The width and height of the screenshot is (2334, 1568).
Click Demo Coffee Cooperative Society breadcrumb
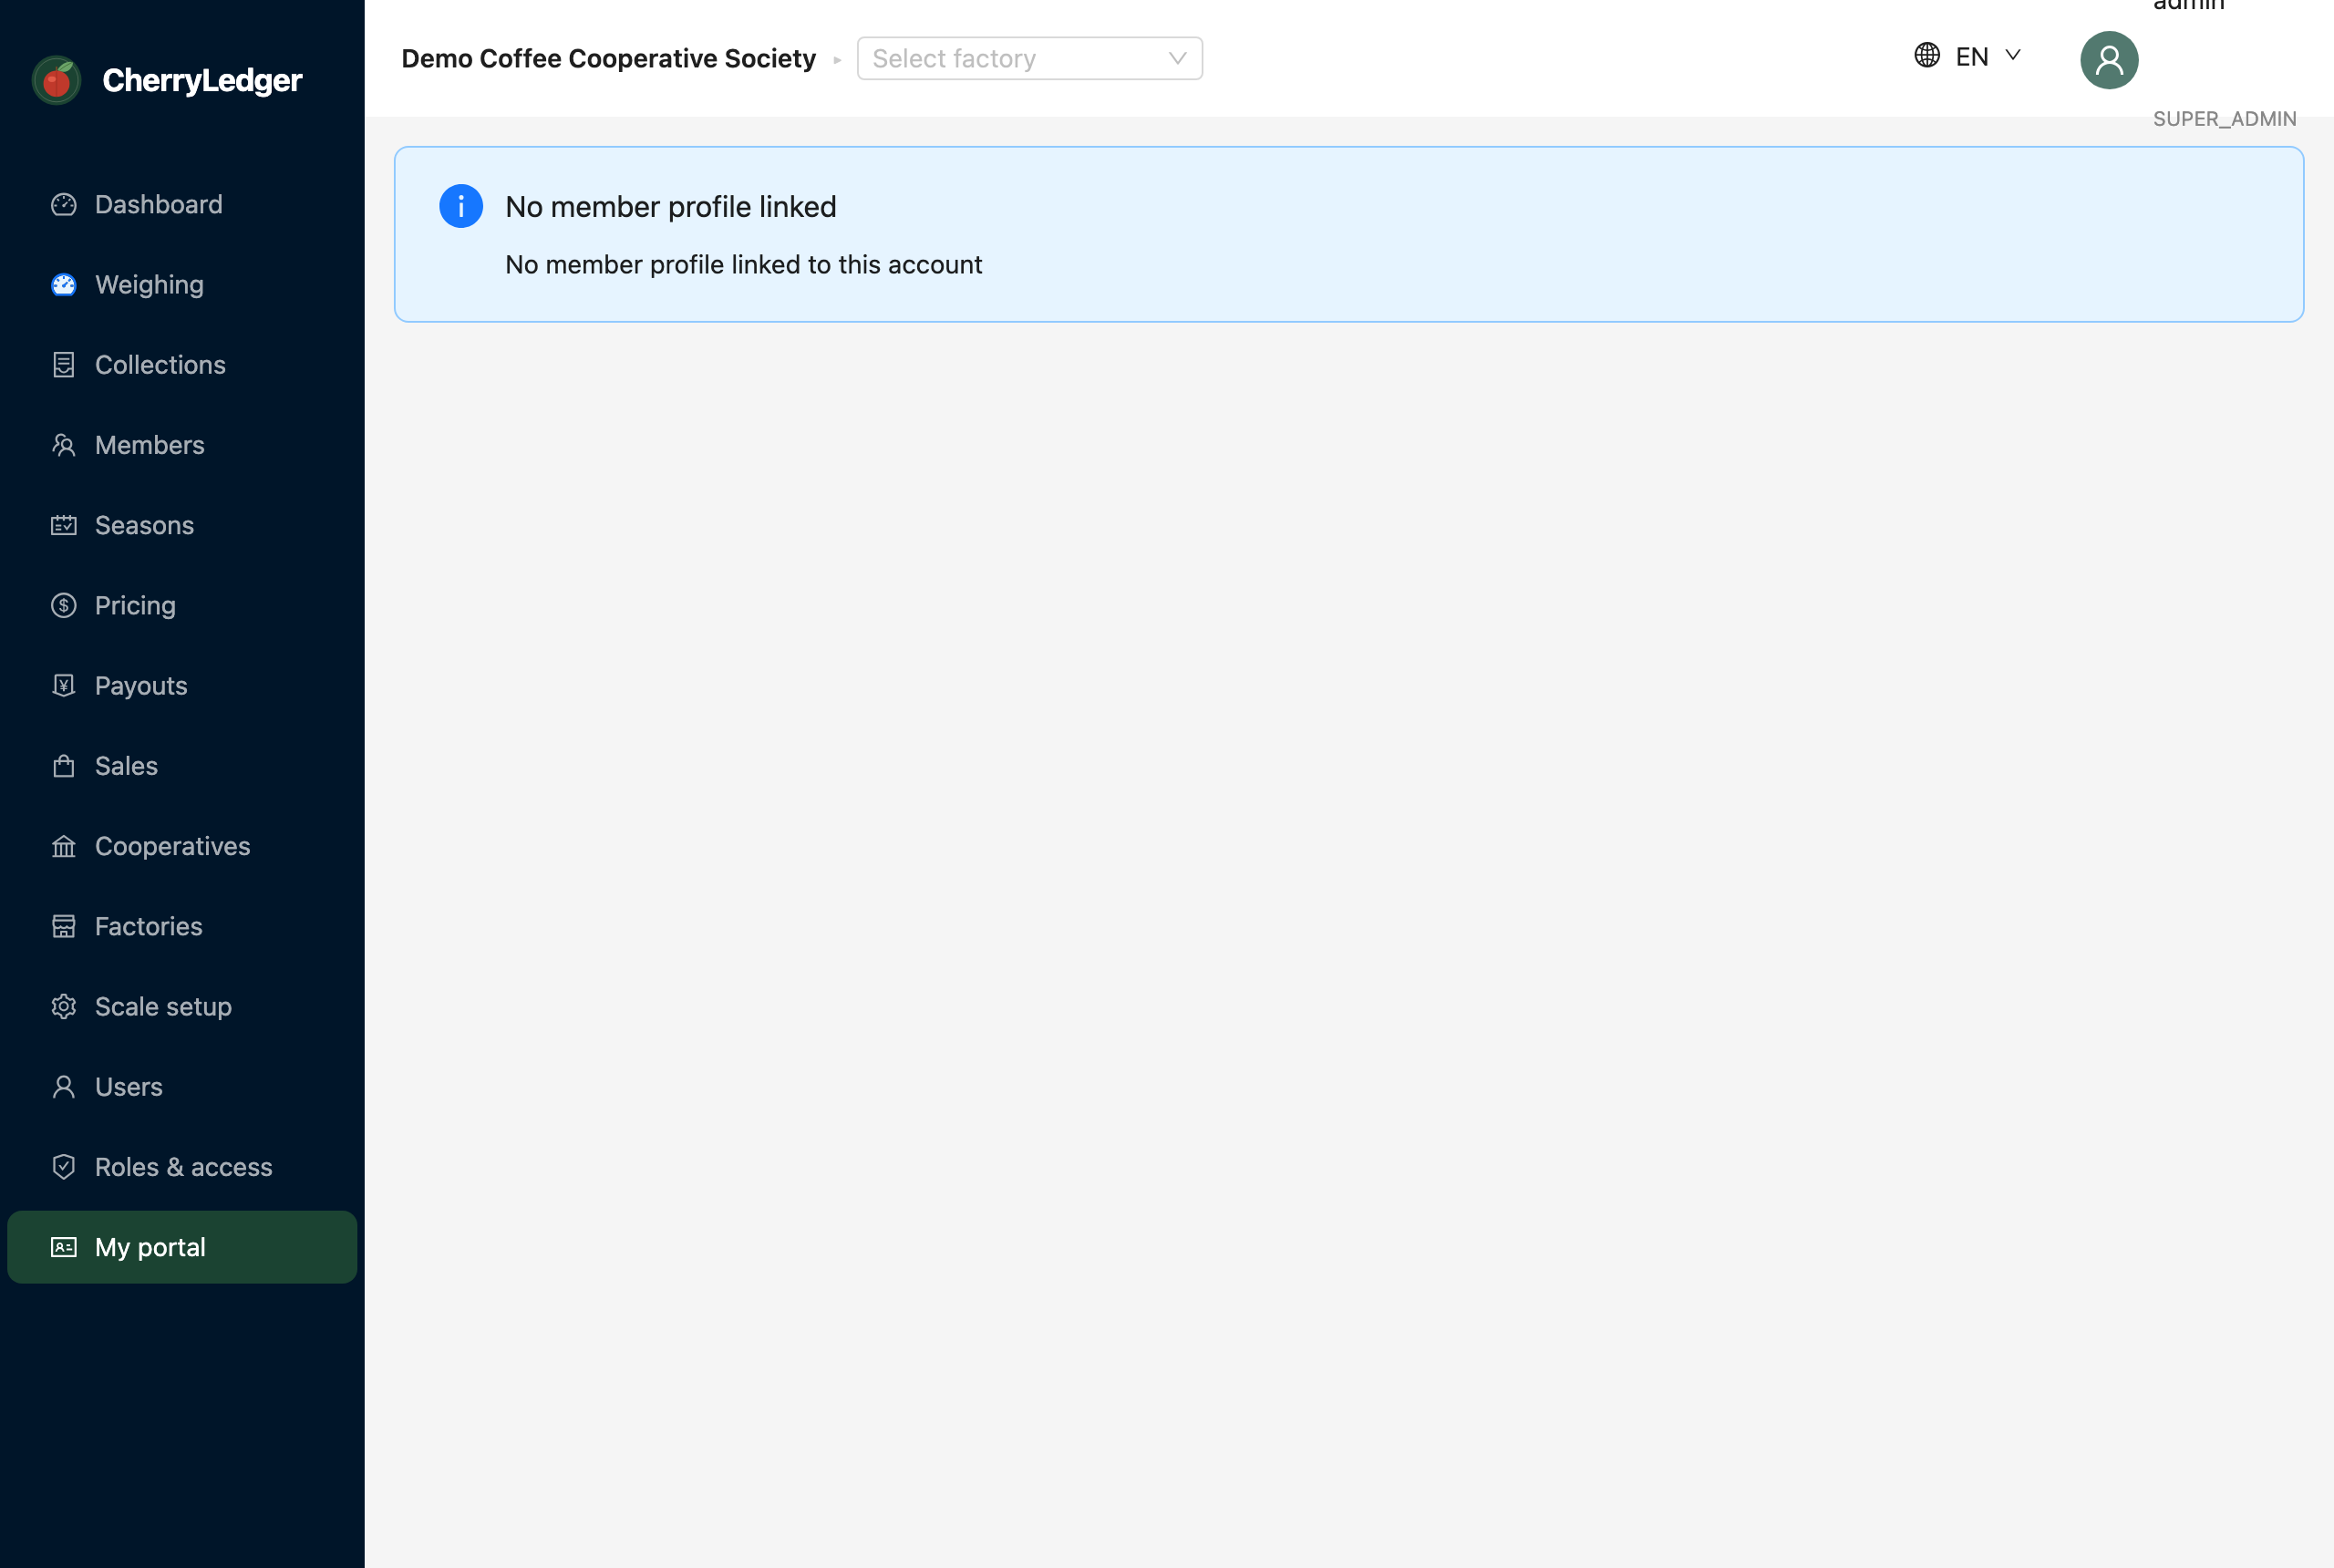tap(608, 58)
